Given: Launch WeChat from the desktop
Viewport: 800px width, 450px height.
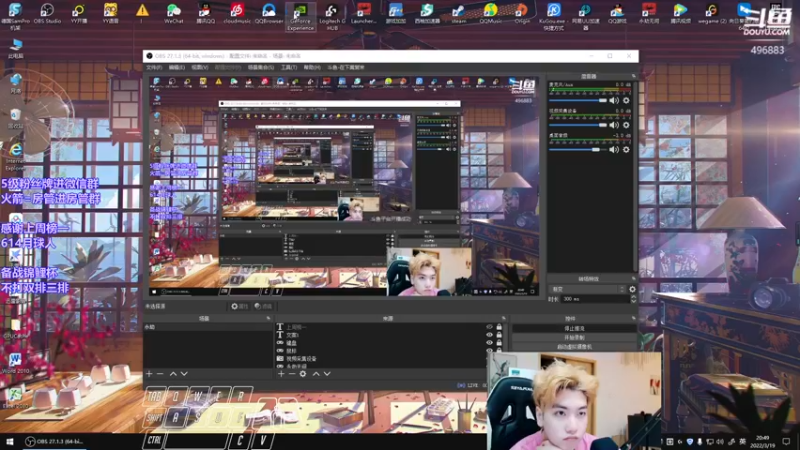Looking at the screenshot, I should point(173,13).
